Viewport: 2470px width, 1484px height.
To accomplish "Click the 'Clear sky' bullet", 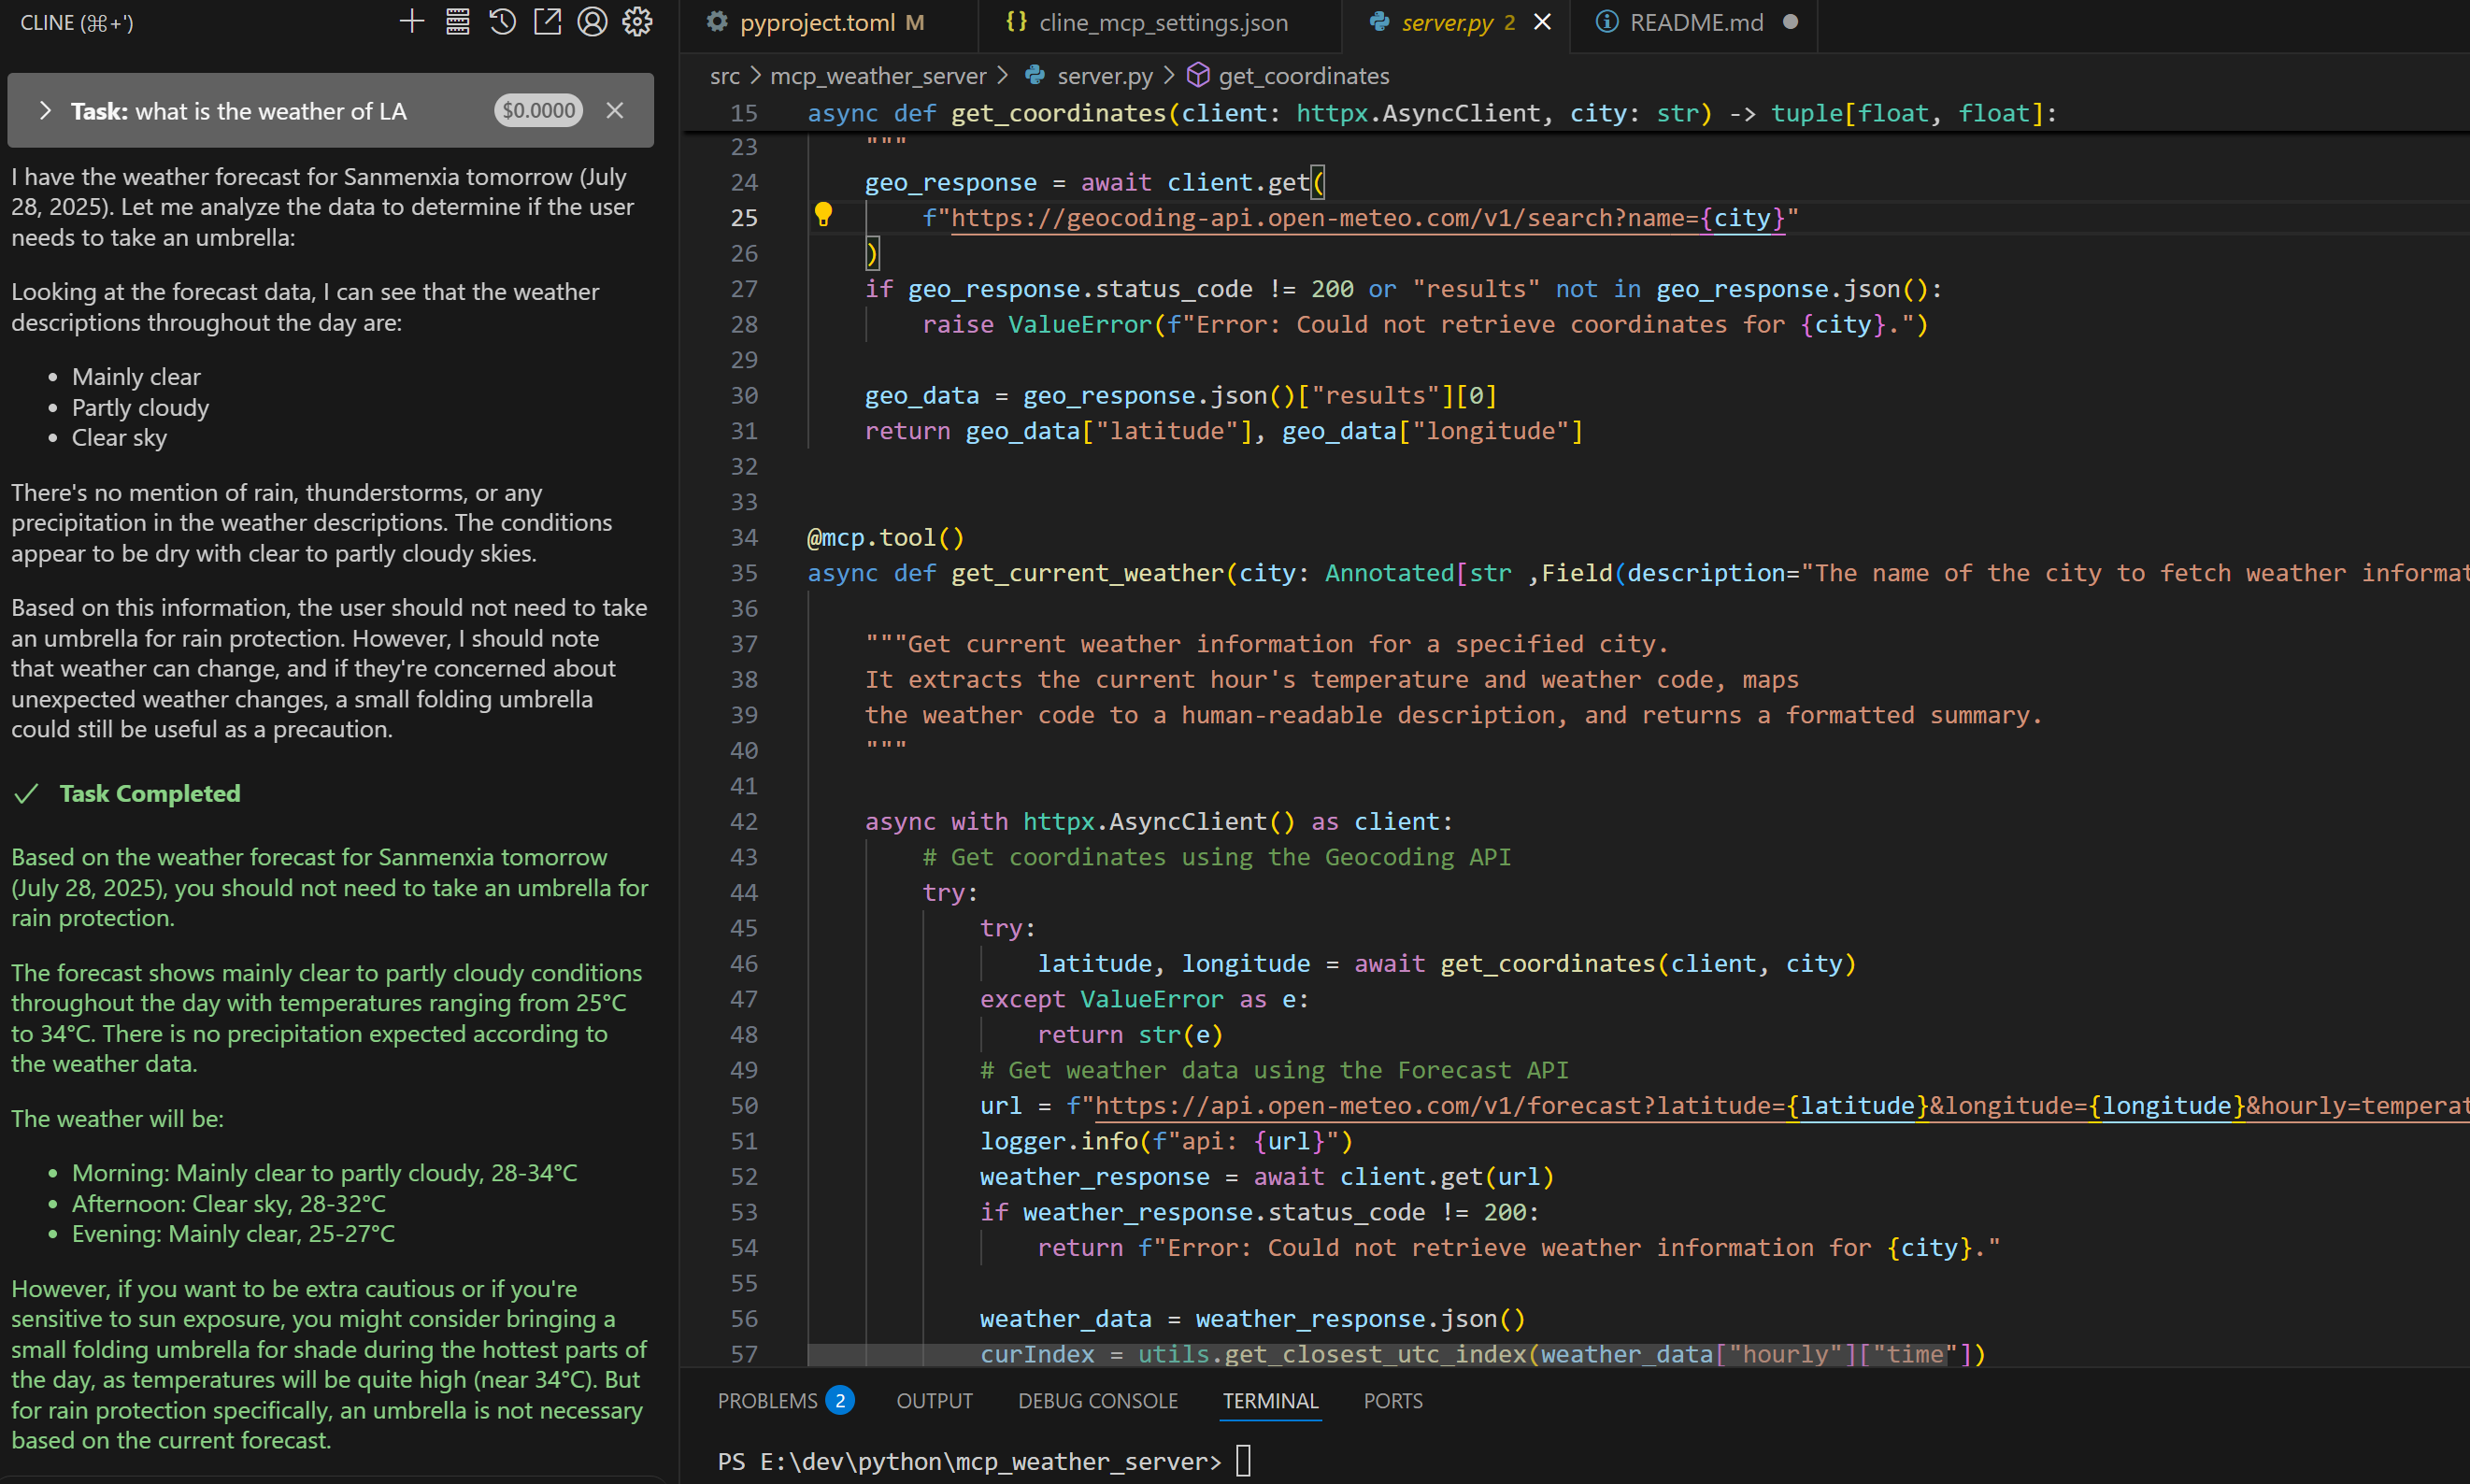I will [119, 438].
